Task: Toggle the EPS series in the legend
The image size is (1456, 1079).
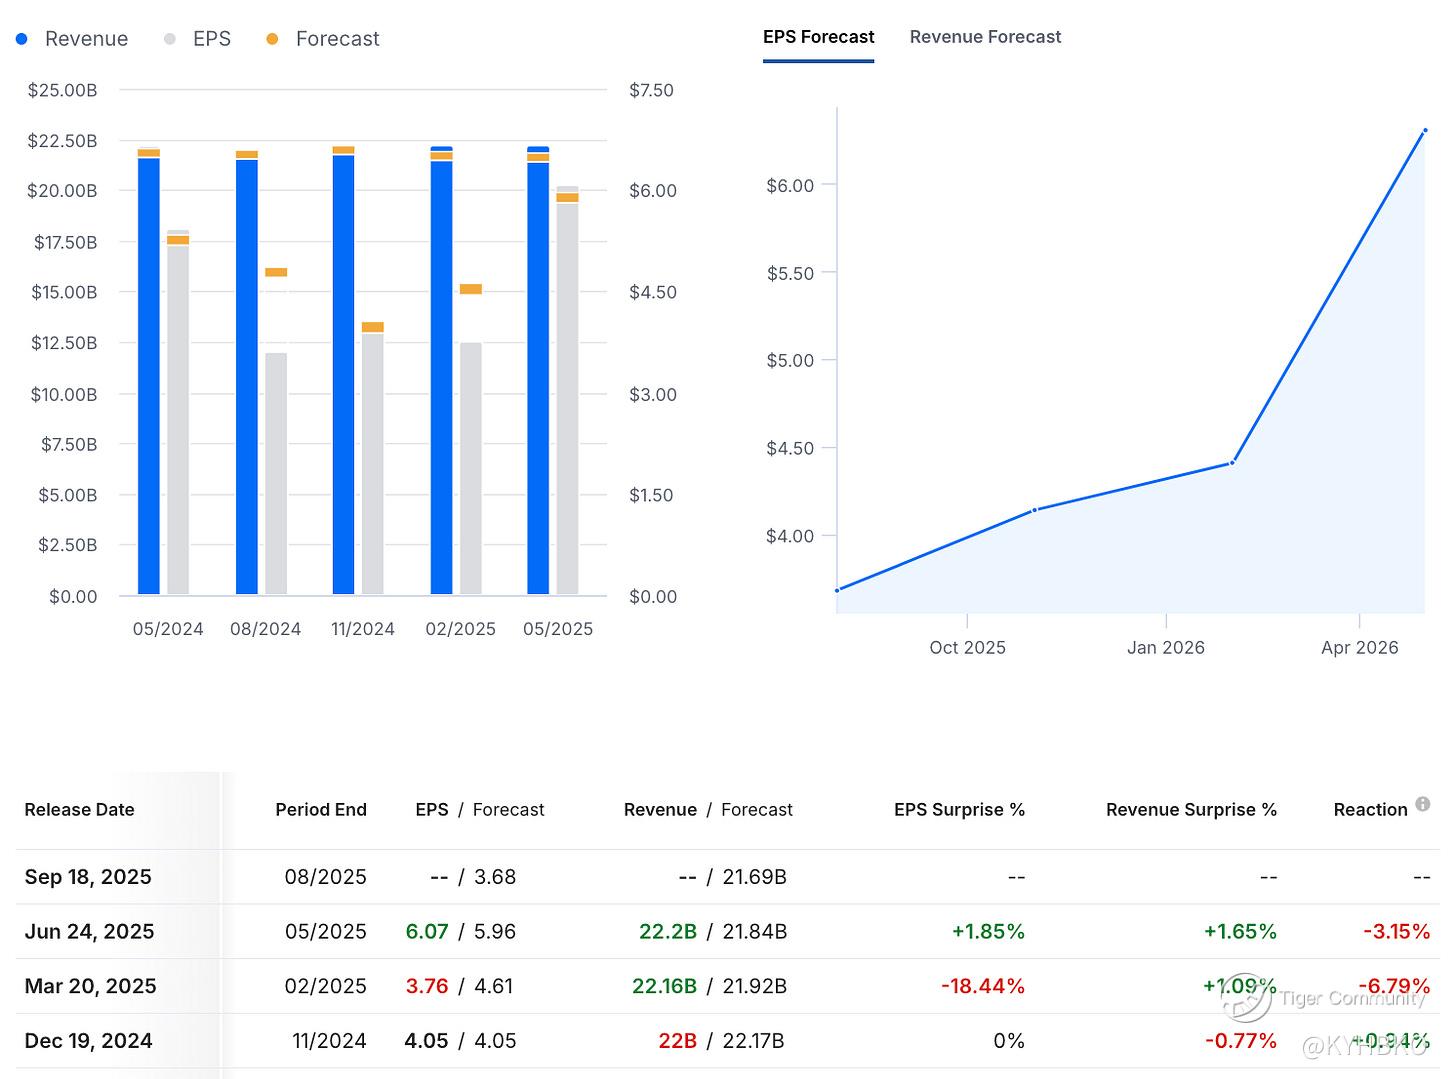Action: 198,39
